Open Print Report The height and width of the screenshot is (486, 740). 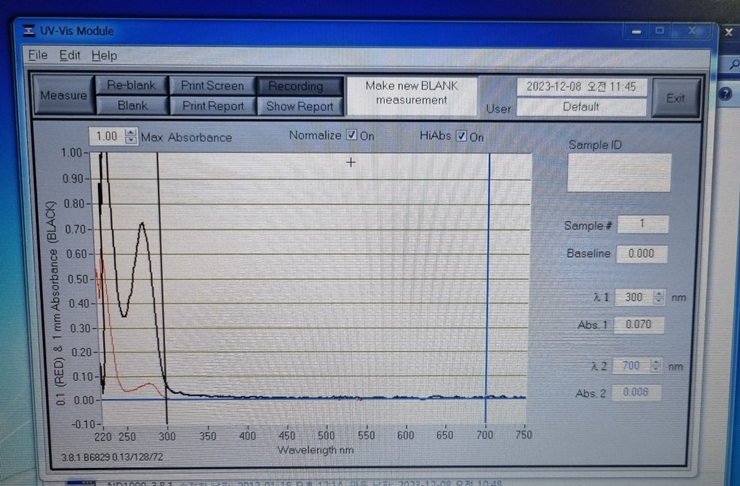[x=212, y=105]
